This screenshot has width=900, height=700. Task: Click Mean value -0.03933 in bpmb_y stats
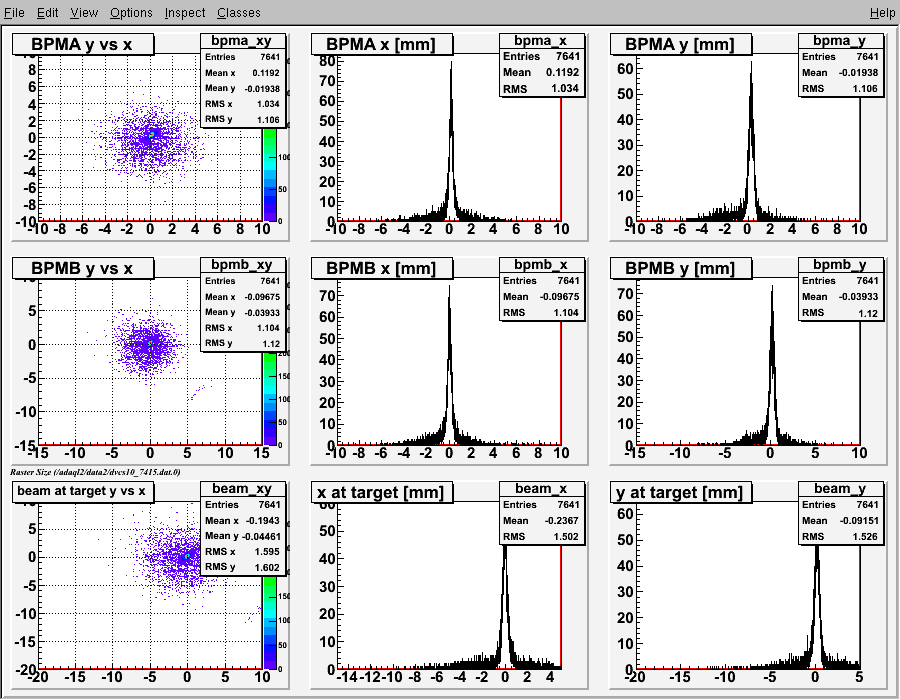859,297
